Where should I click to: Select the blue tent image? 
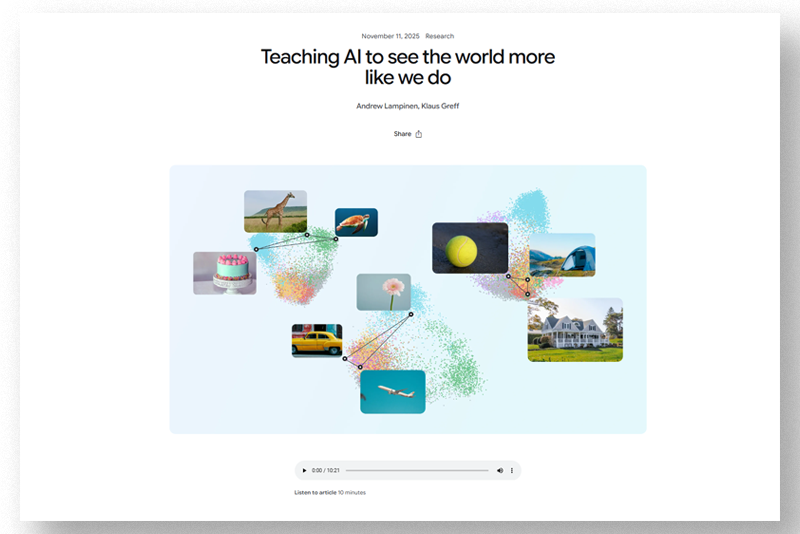[x=562, y=254]
